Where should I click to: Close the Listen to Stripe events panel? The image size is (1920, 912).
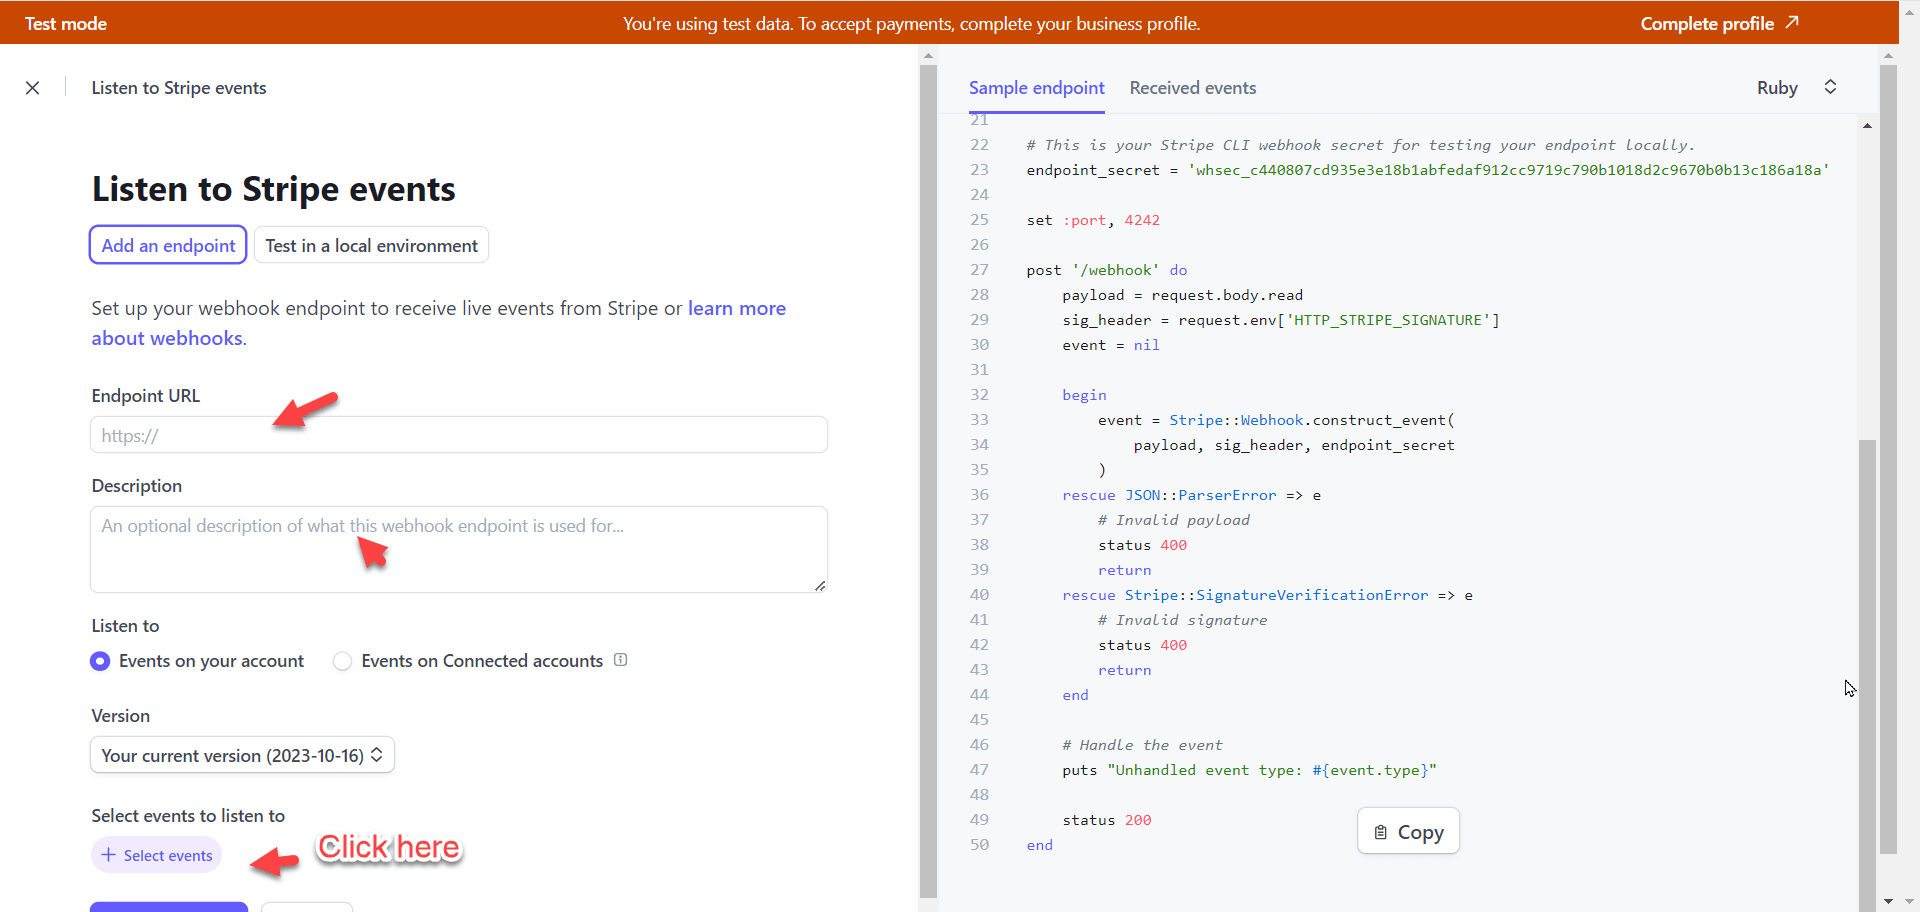pos(33,88)
